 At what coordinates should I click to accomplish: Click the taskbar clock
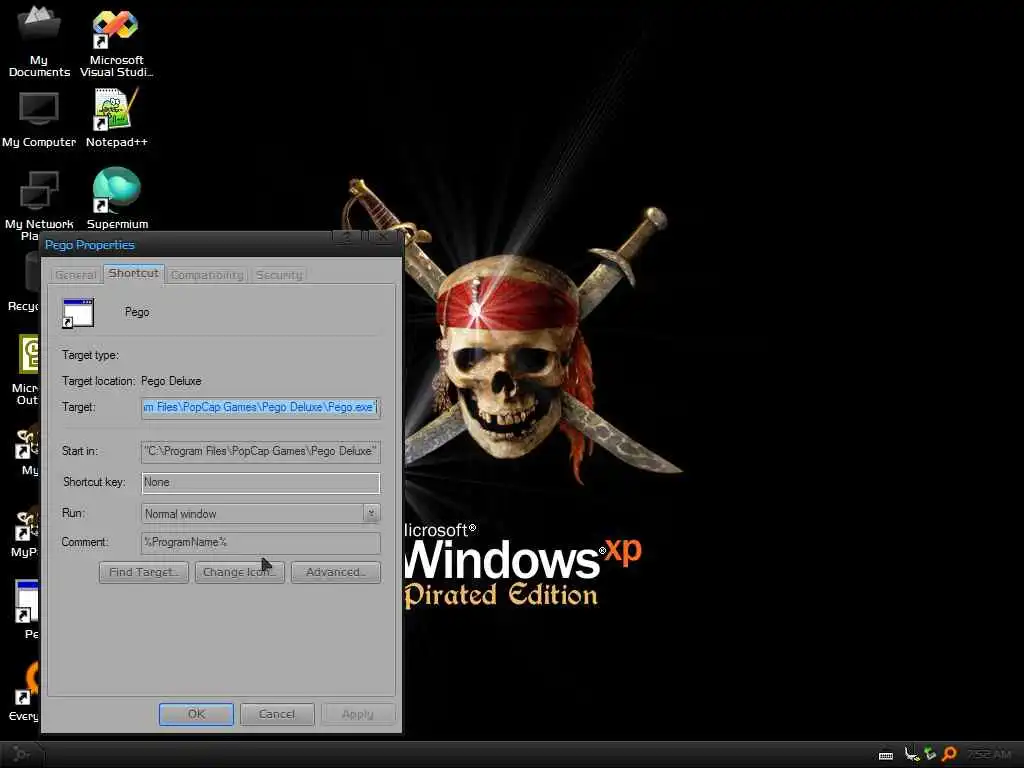point(989,754)
